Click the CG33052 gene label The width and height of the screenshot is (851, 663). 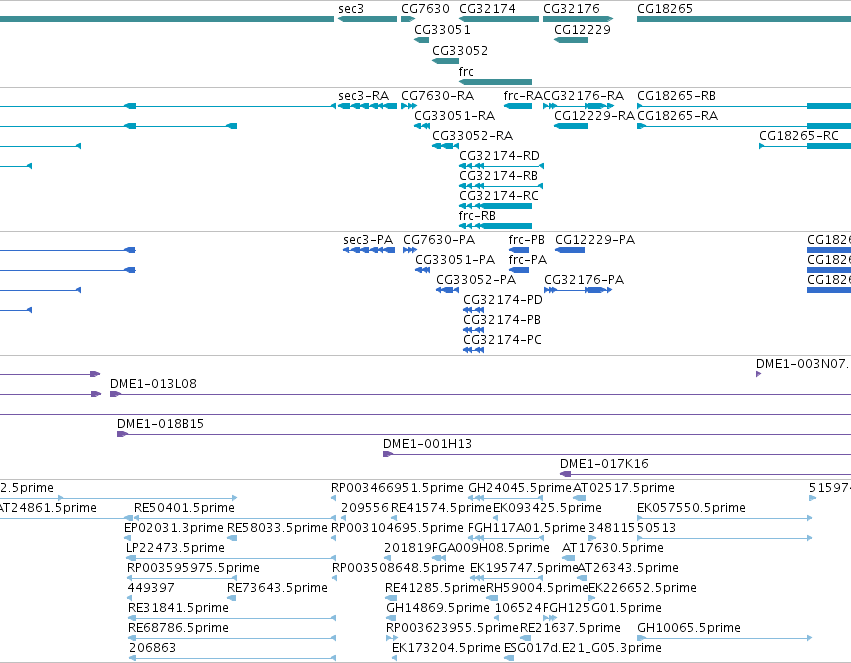[460, 50]
